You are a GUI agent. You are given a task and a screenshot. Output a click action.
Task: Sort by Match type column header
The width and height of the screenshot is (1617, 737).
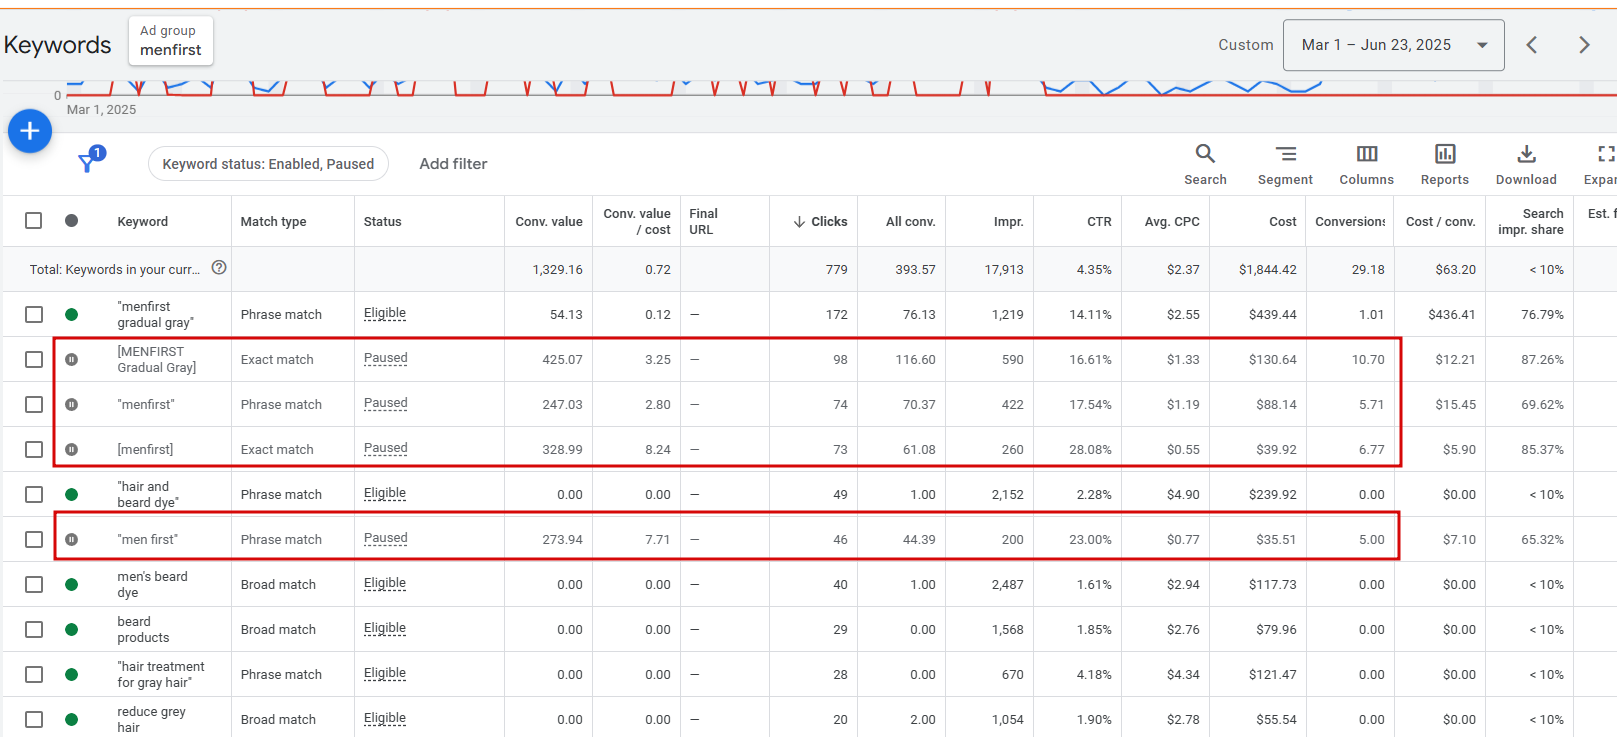click(x=273, y=222)
